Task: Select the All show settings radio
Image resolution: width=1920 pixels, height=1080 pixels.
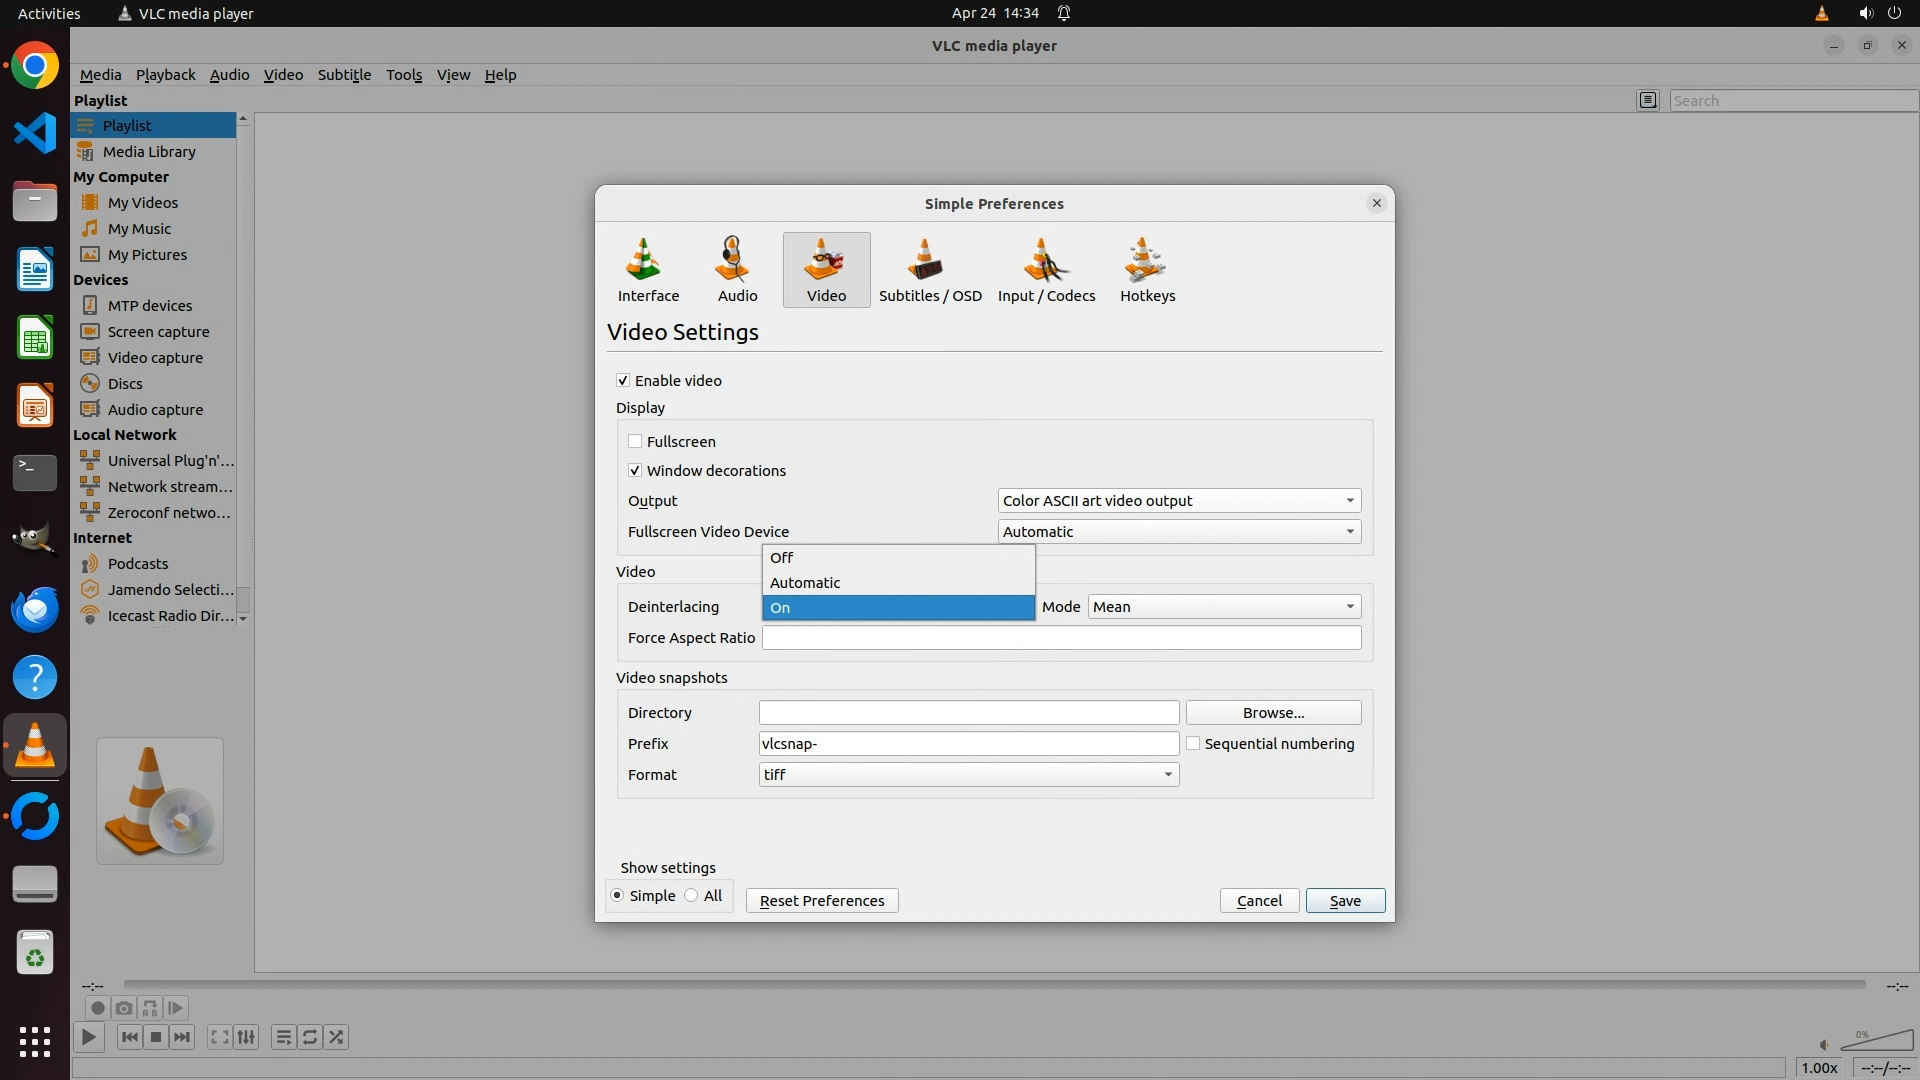Action: tap(692, 895)
